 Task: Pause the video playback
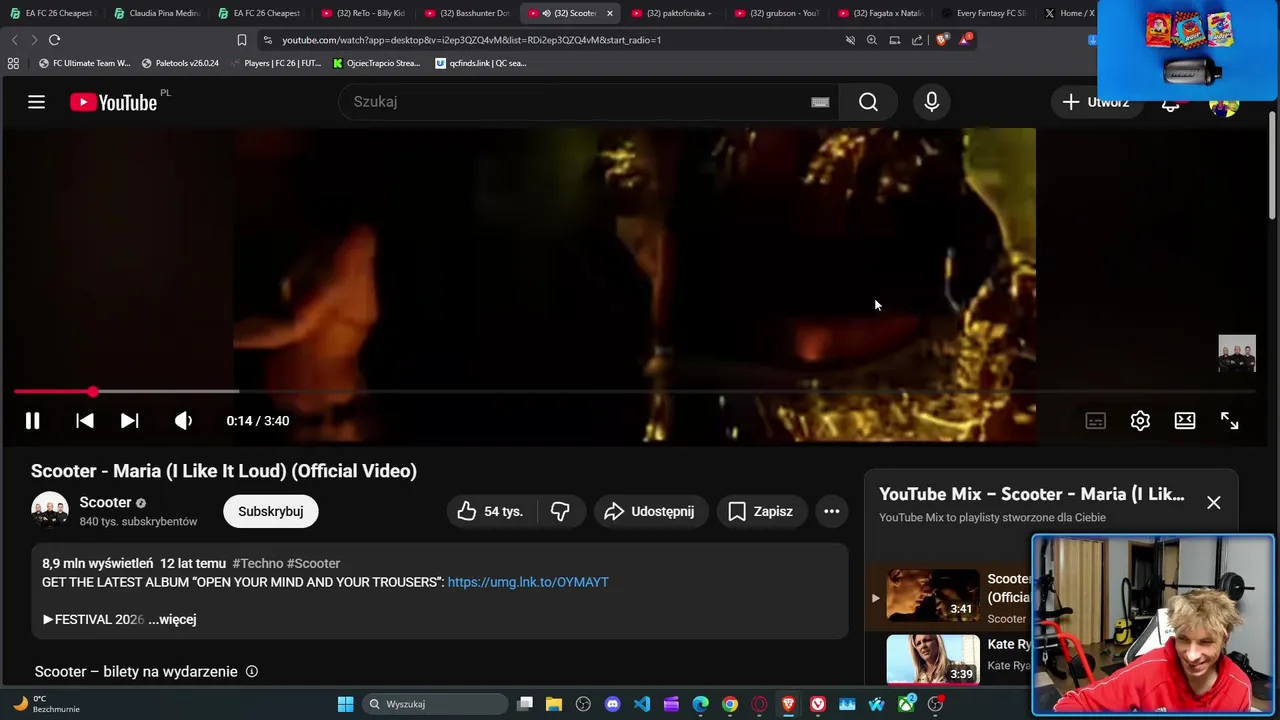32,421
